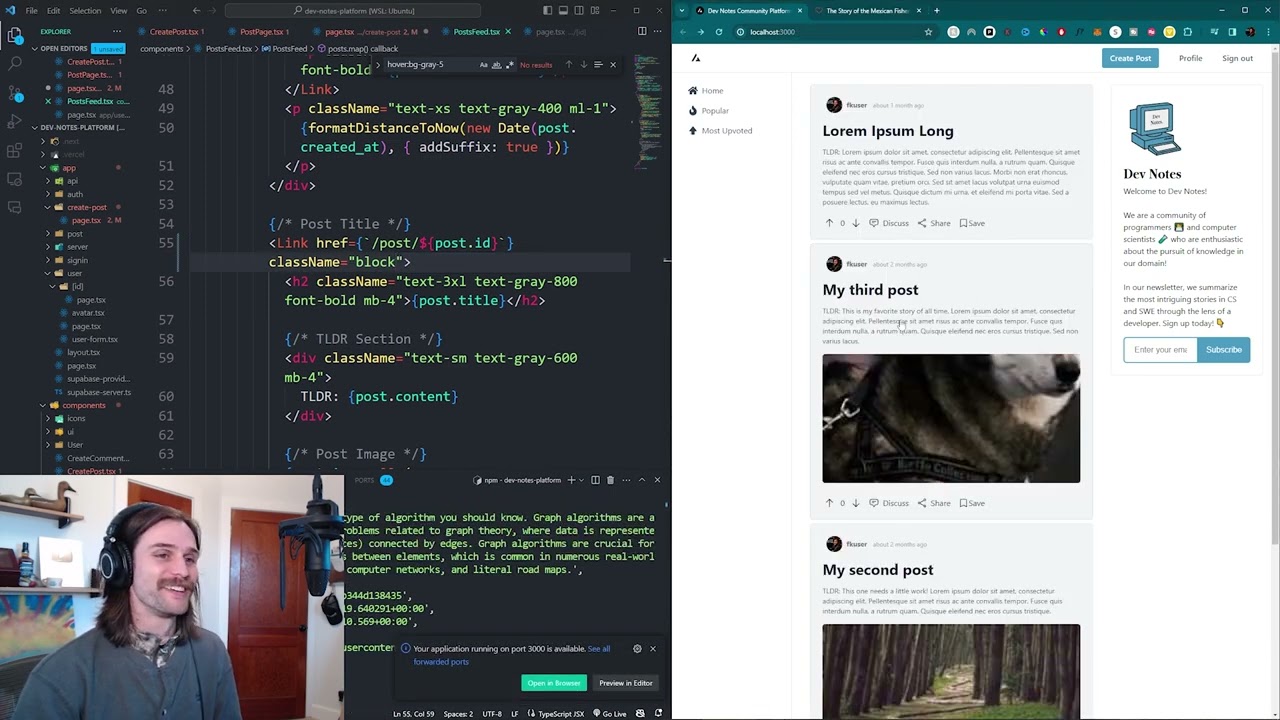Image resolution: width=1280 pixels, height=720 pixels.
Task: Open the Edit menu
Action: click(x=53, y=10)
